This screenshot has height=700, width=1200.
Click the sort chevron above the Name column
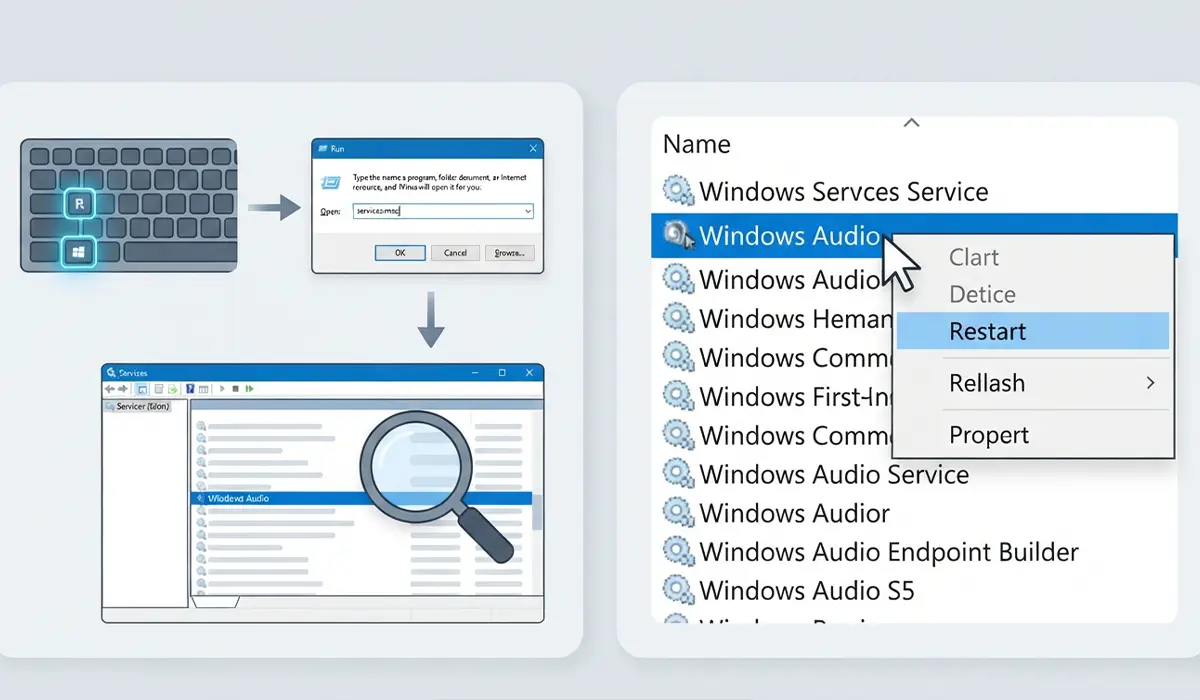[x=910, y=123]
